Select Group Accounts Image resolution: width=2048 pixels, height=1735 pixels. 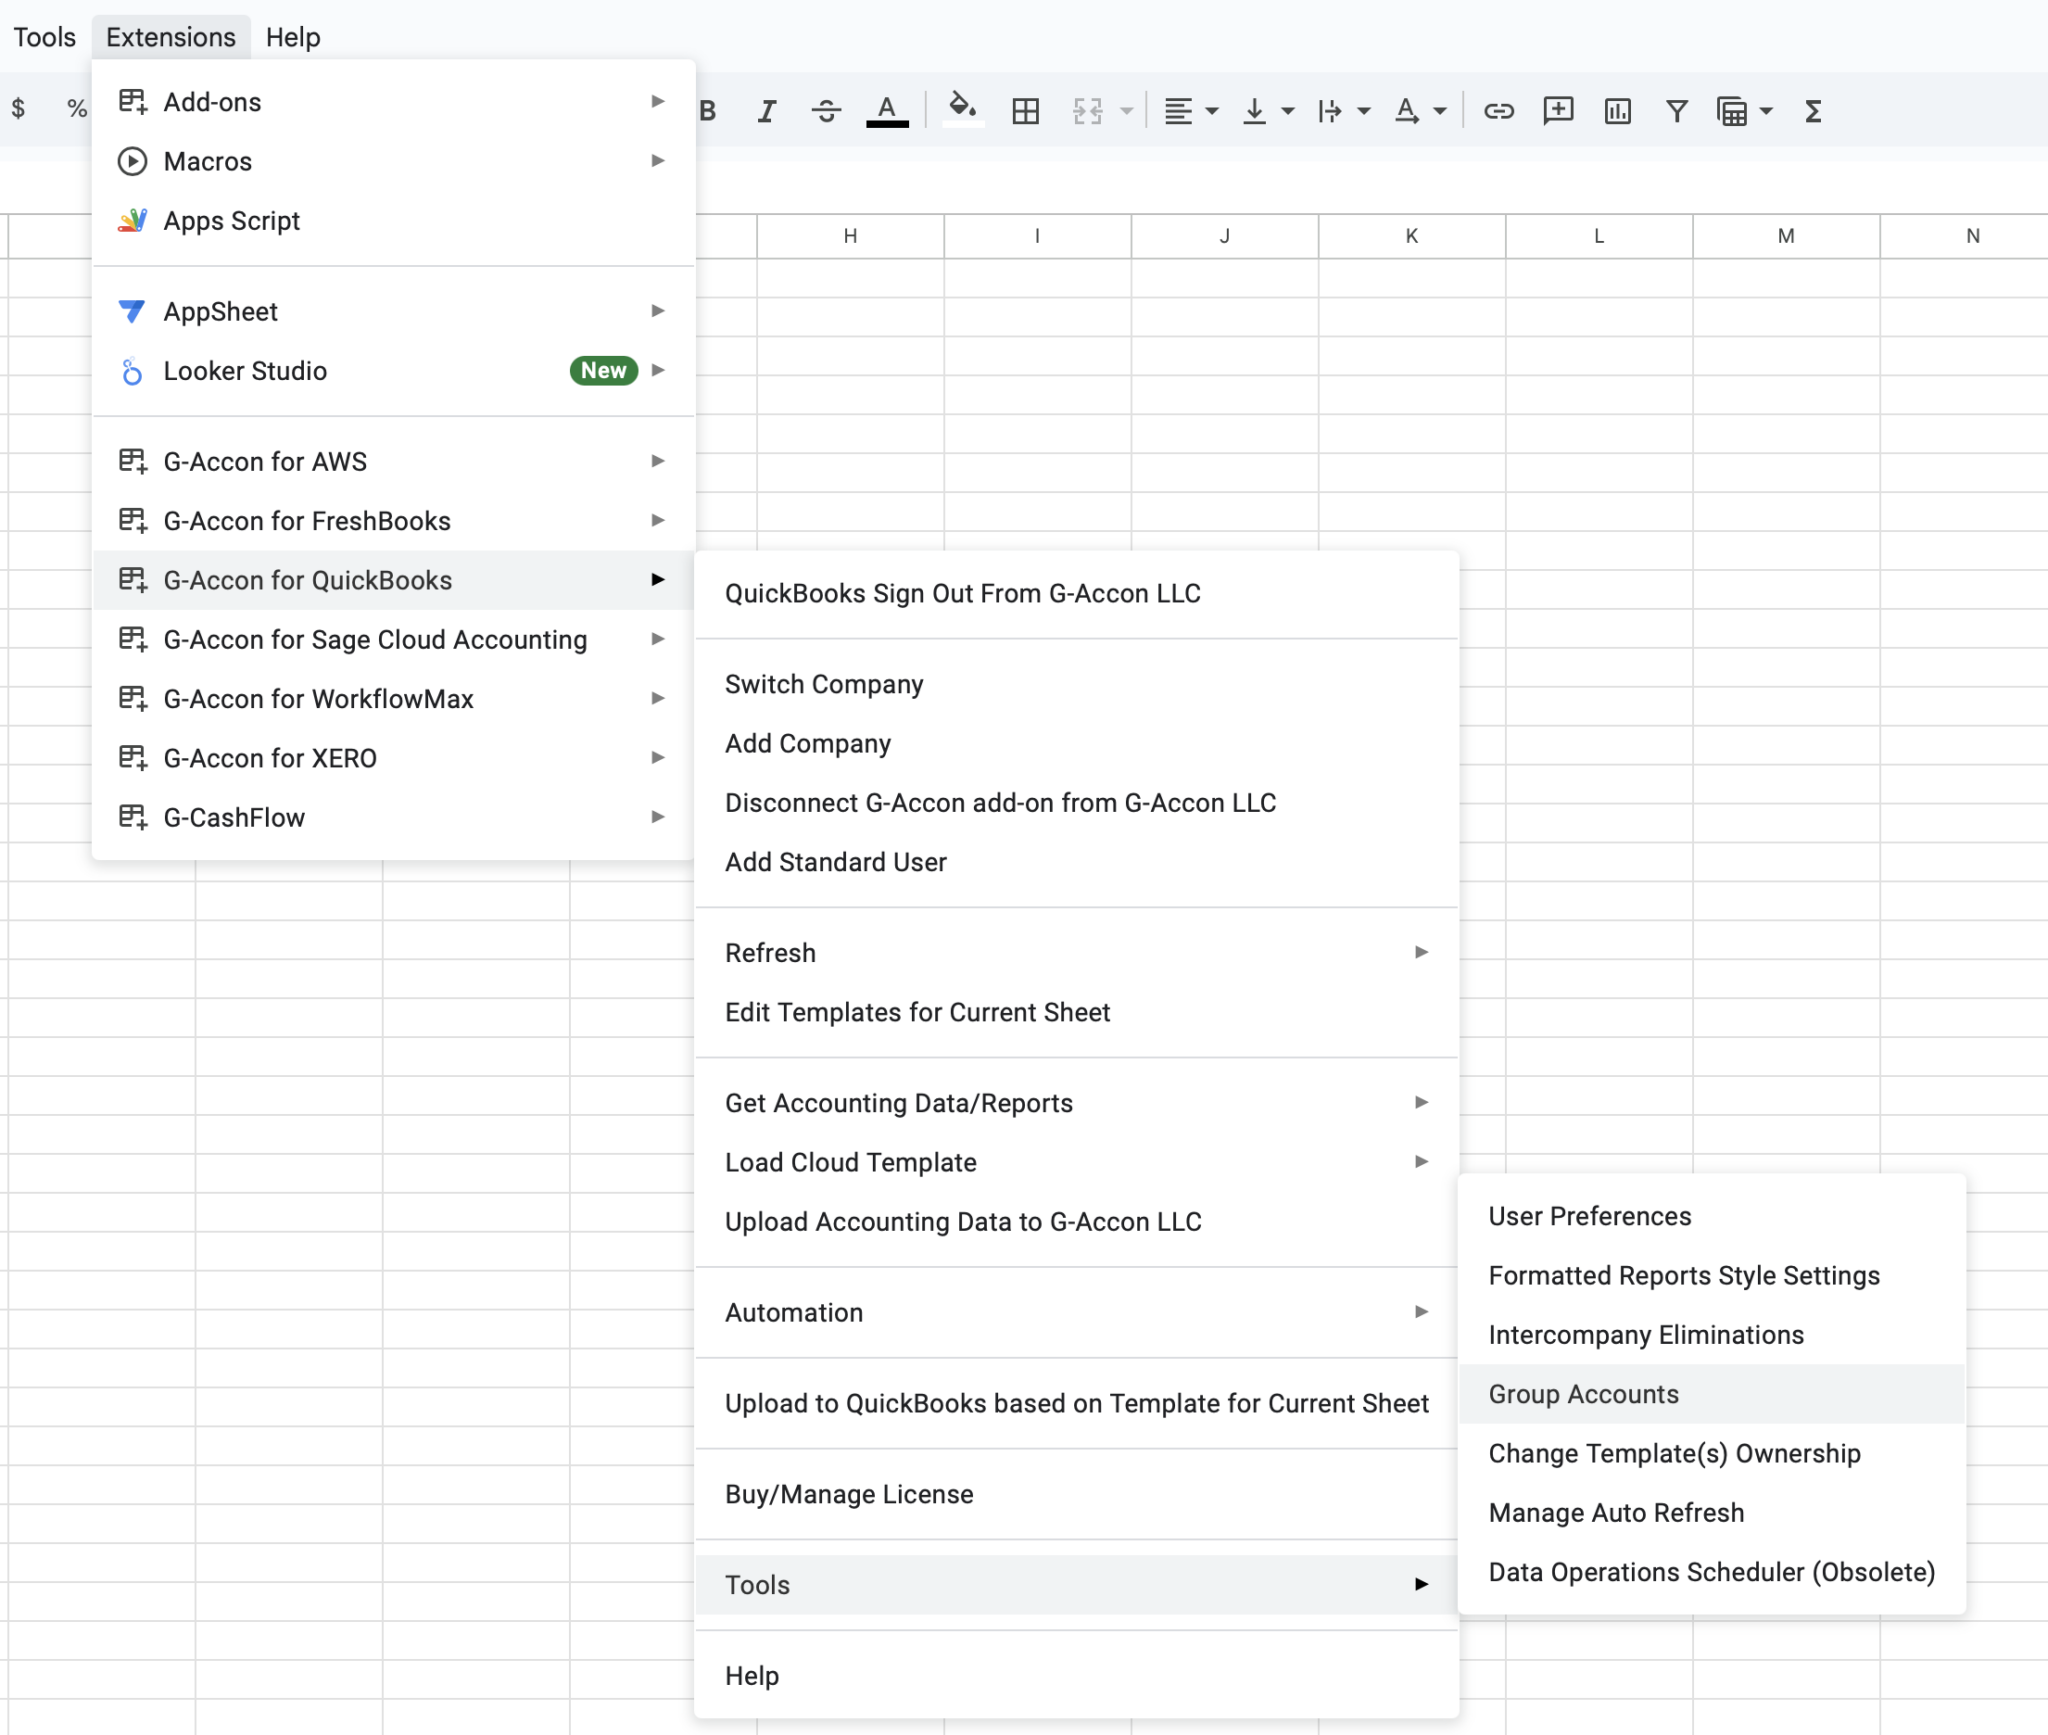(1712, 1394)
